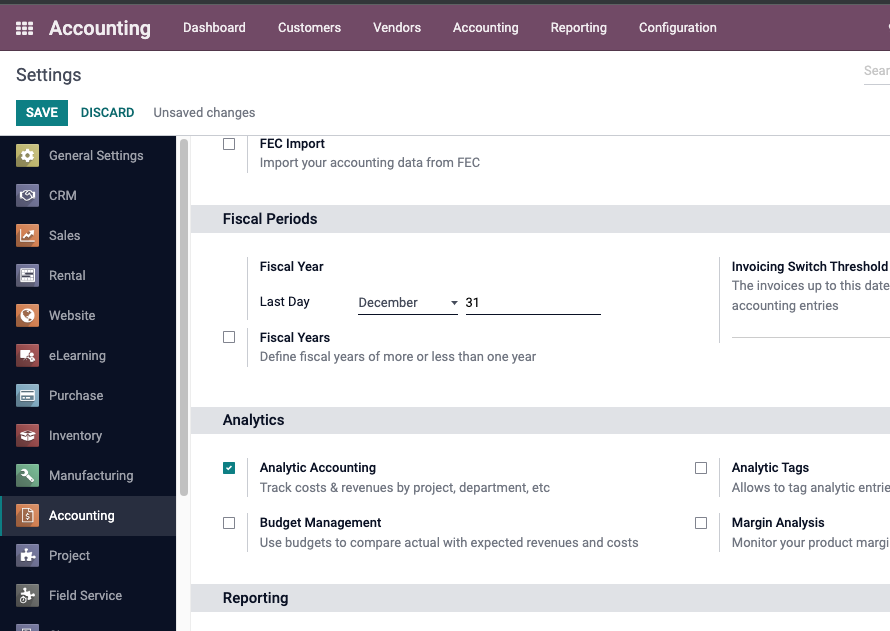Click the Website globe icon in sidebar

[28, 316]
